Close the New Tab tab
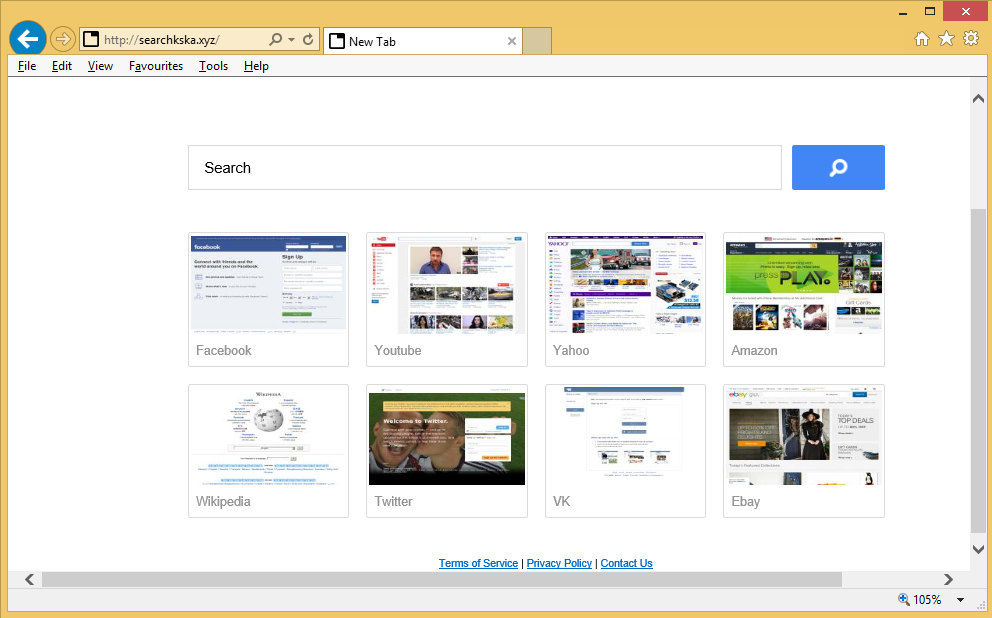 [512, 41]
